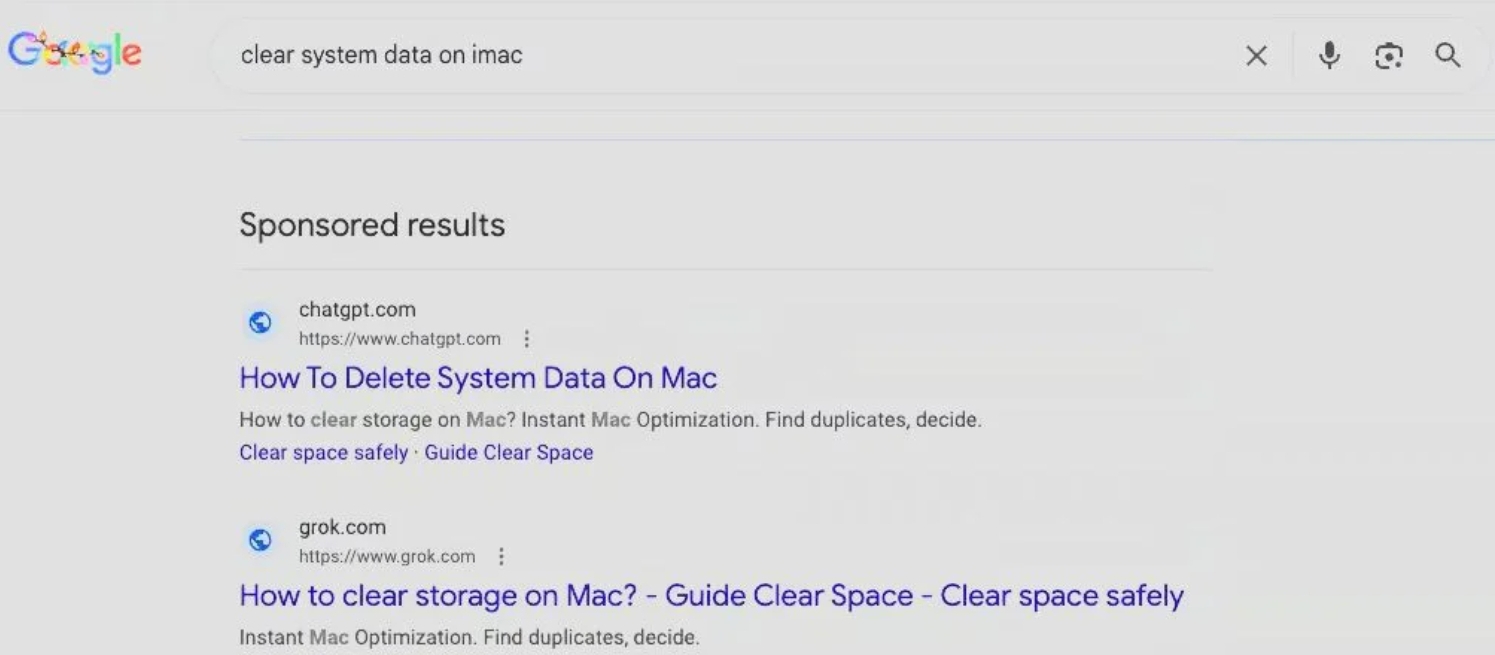Follow the 'Guide Clear Space' sitelink
Screen dimensions: 1495x655
[x=508, y=453]
